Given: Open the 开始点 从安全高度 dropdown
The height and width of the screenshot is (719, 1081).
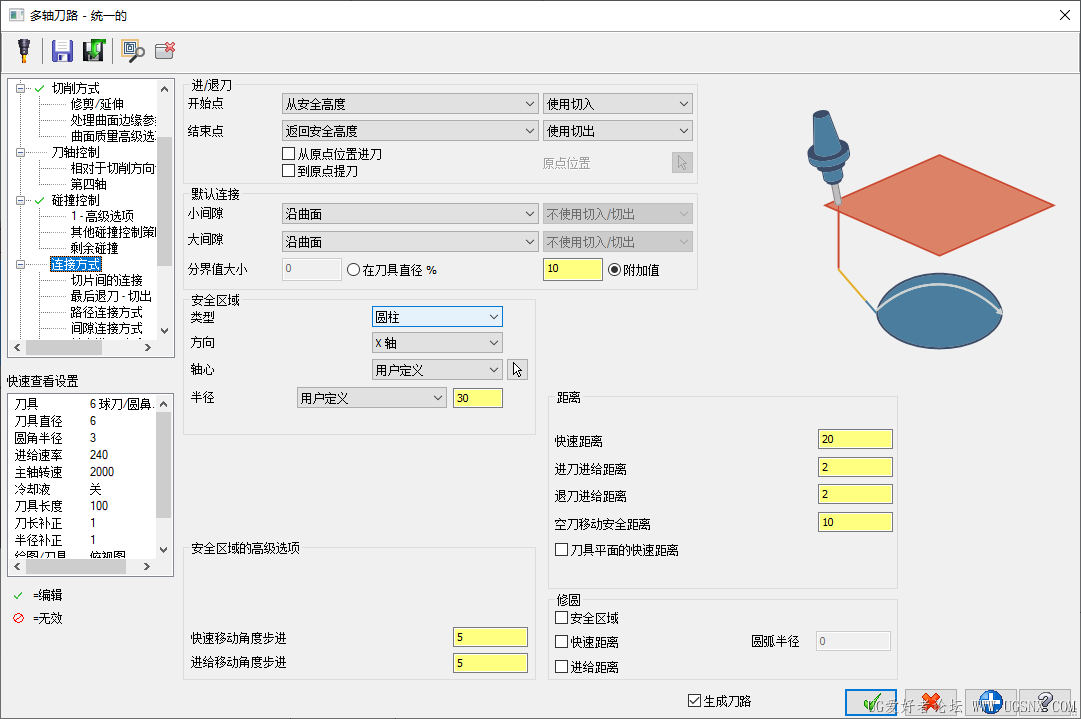Looking at the screenshot, I should point(410,104).
